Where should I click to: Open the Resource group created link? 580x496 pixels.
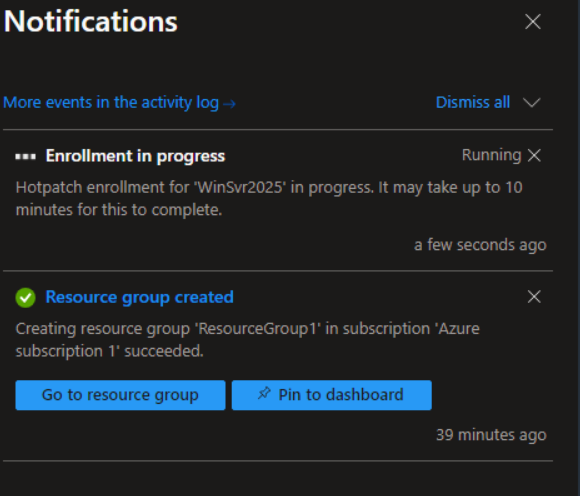tap(139, 297)
